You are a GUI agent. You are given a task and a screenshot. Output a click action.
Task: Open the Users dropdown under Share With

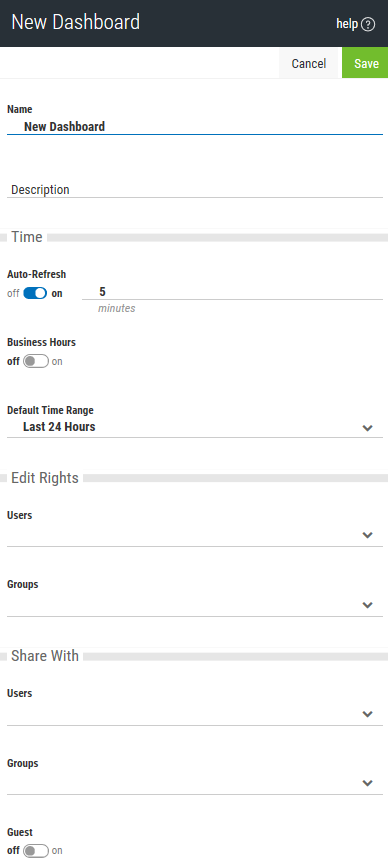pos(195,714)
